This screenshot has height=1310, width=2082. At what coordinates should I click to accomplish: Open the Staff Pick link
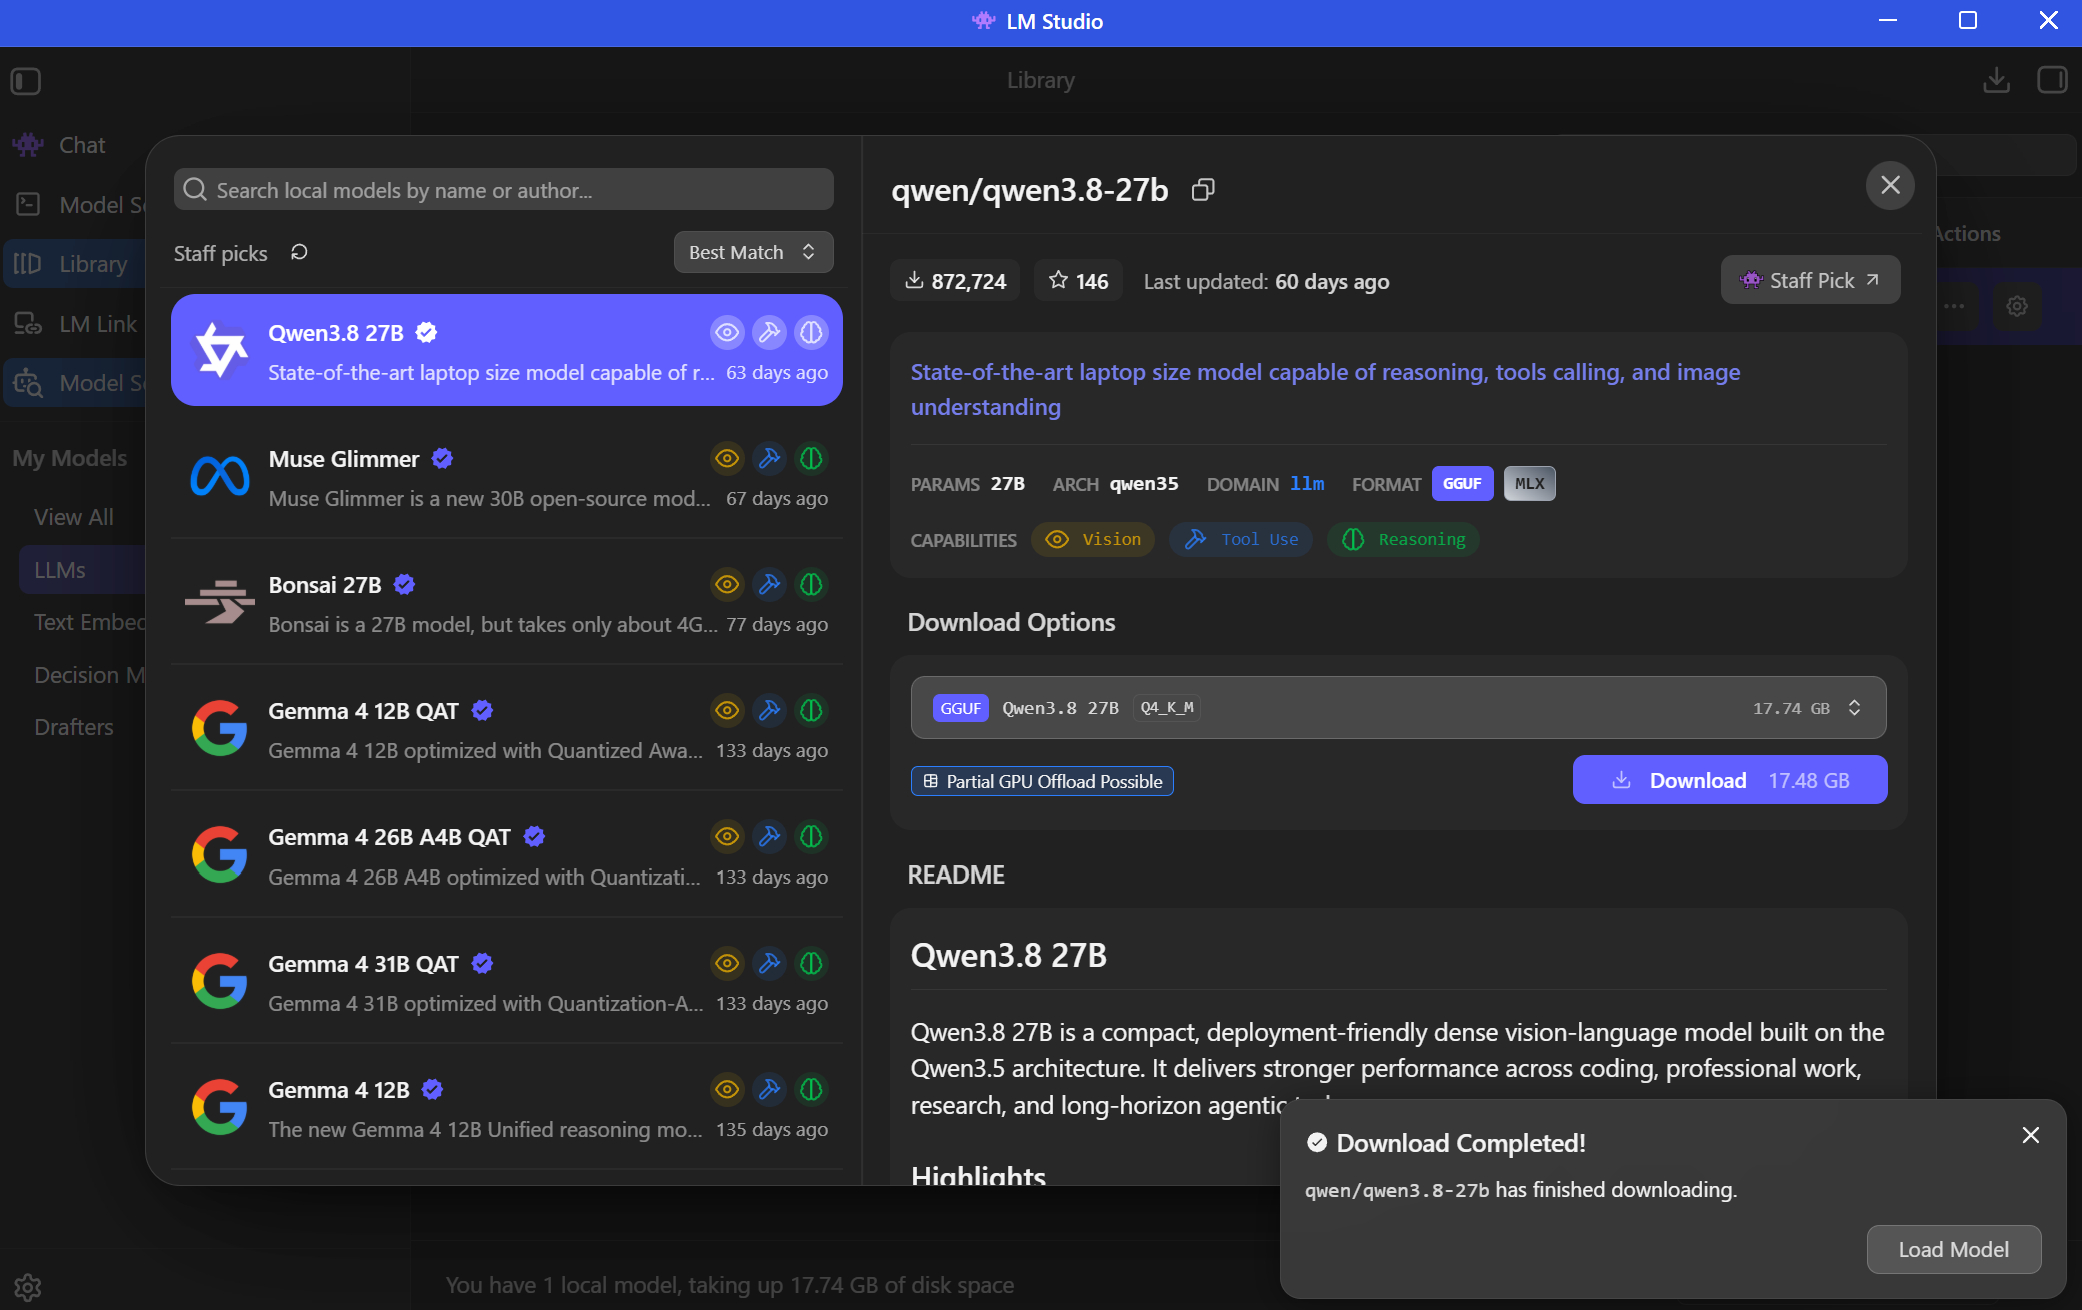click(1810, 280)
